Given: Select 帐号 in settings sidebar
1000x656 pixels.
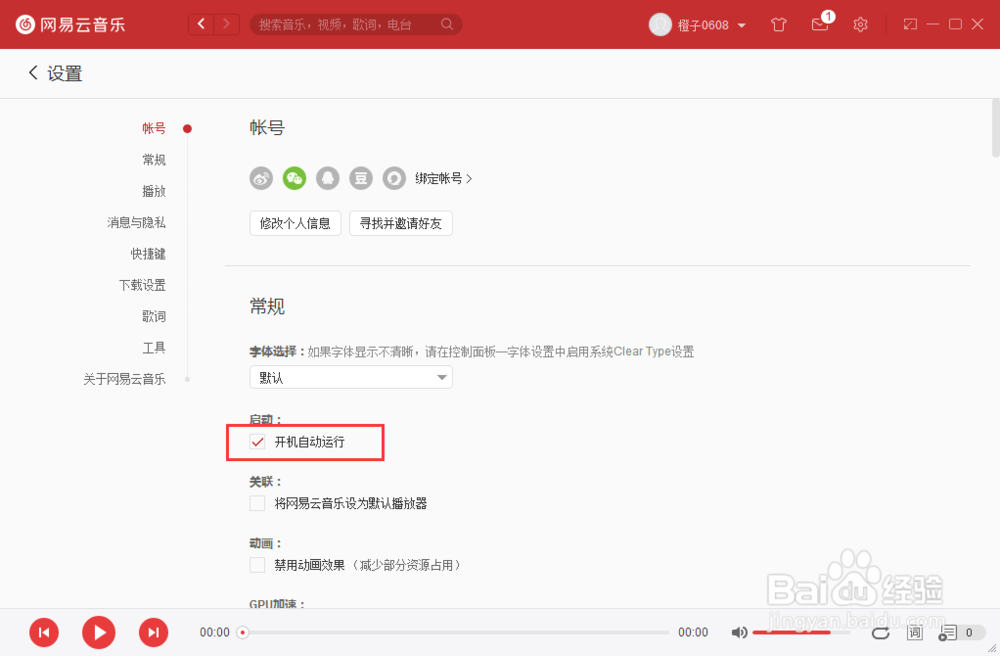Looking at the screenshot, I should click(x=154, y=128).
